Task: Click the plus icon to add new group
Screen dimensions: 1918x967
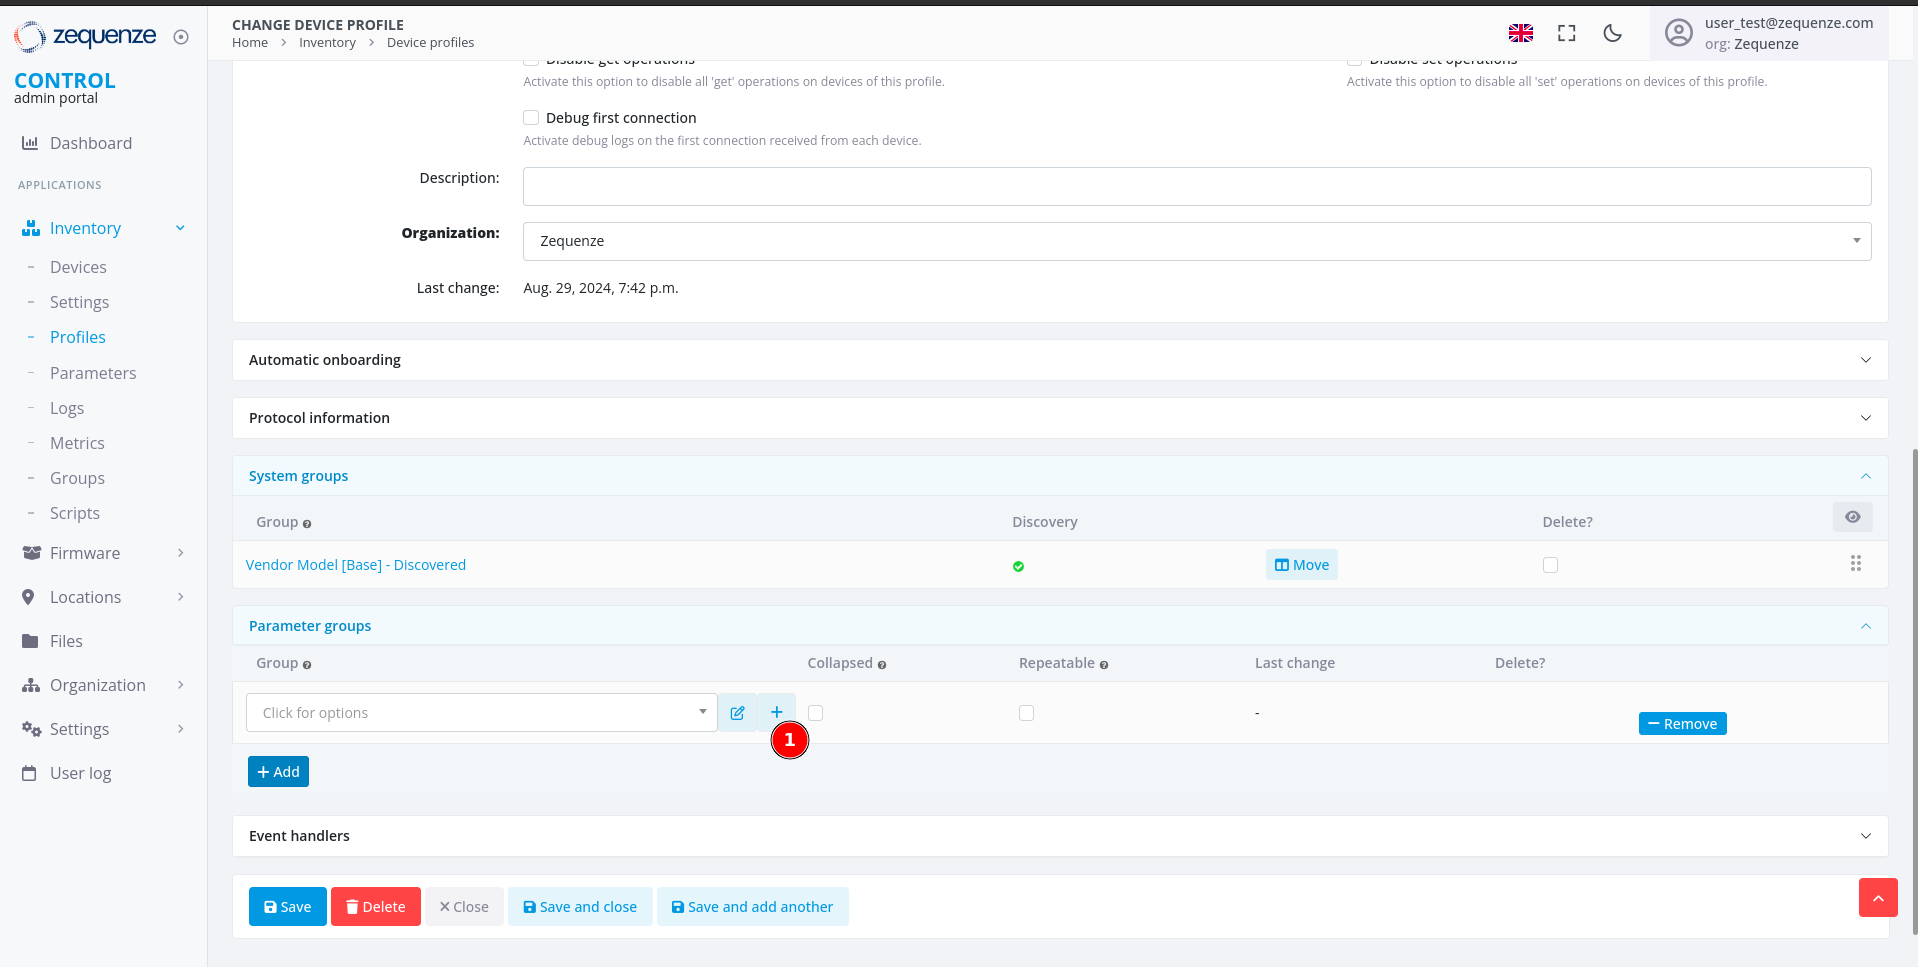Action: pos(776,712)
